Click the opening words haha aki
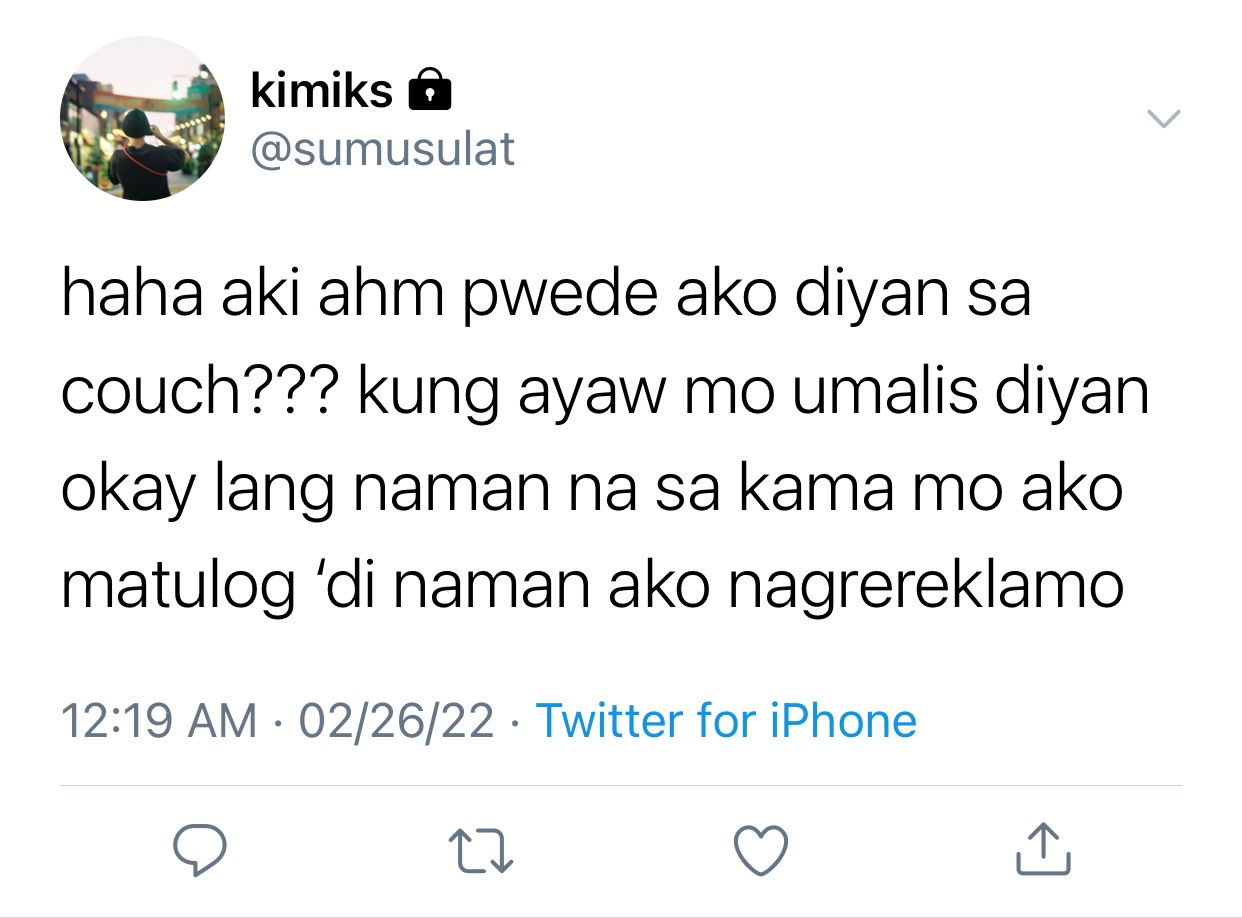 point(162,298)
